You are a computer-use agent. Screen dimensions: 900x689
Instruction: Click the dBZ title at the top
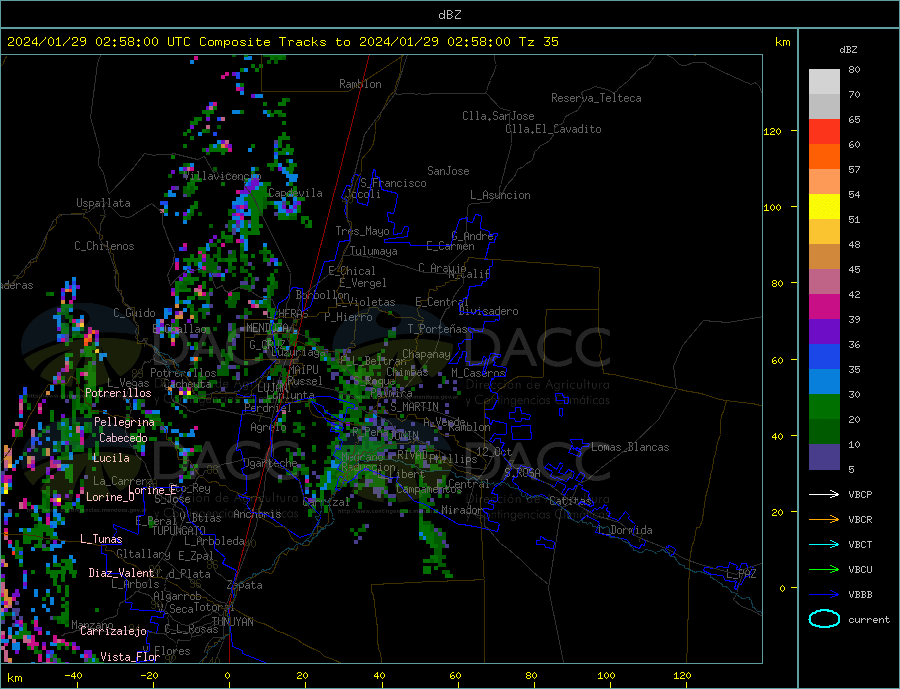pyautogui.click(x=449, y=15)
